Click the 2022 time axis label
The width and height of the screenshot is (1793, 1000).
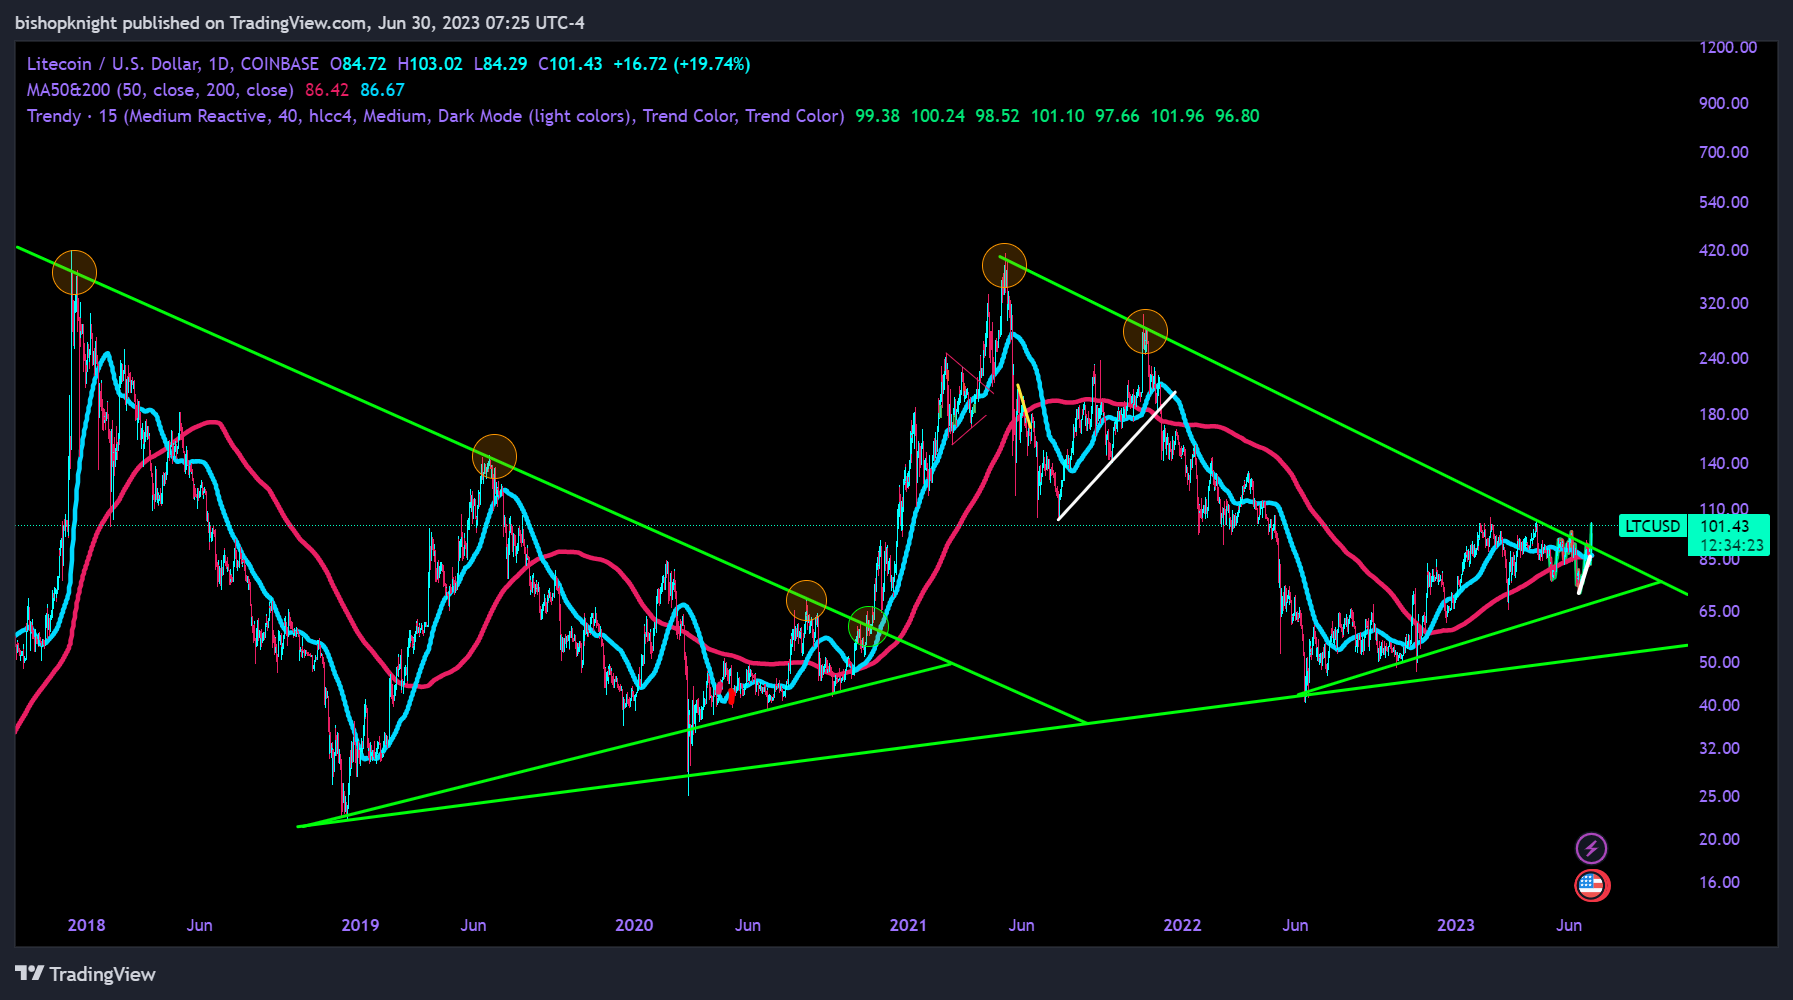(1182, 925)
